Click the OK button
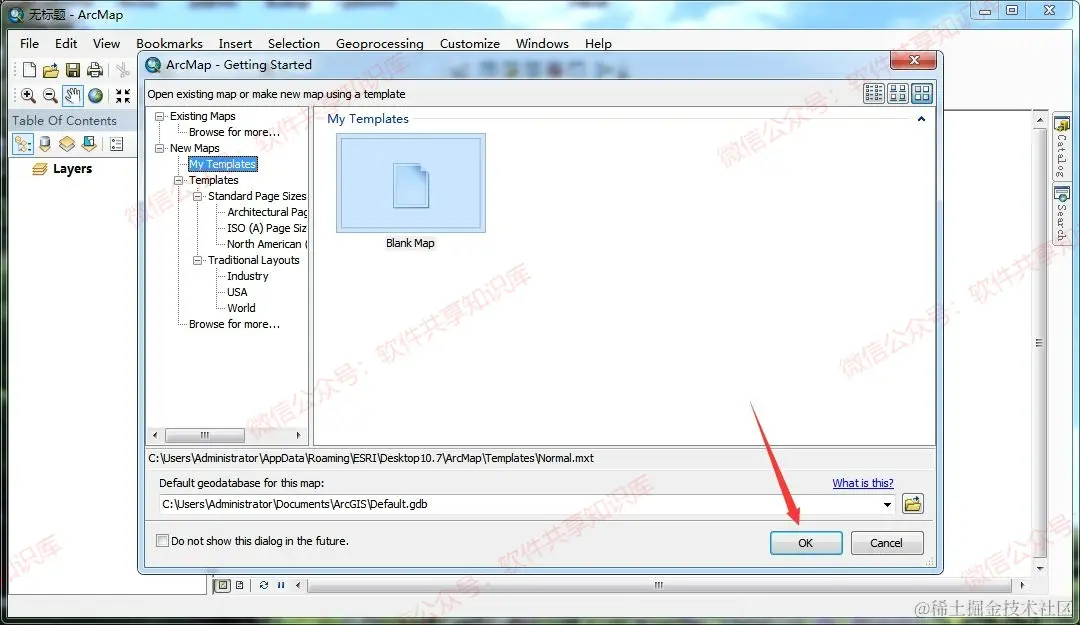This screenshot has height=625, width=1080. [x=806, y=543]
